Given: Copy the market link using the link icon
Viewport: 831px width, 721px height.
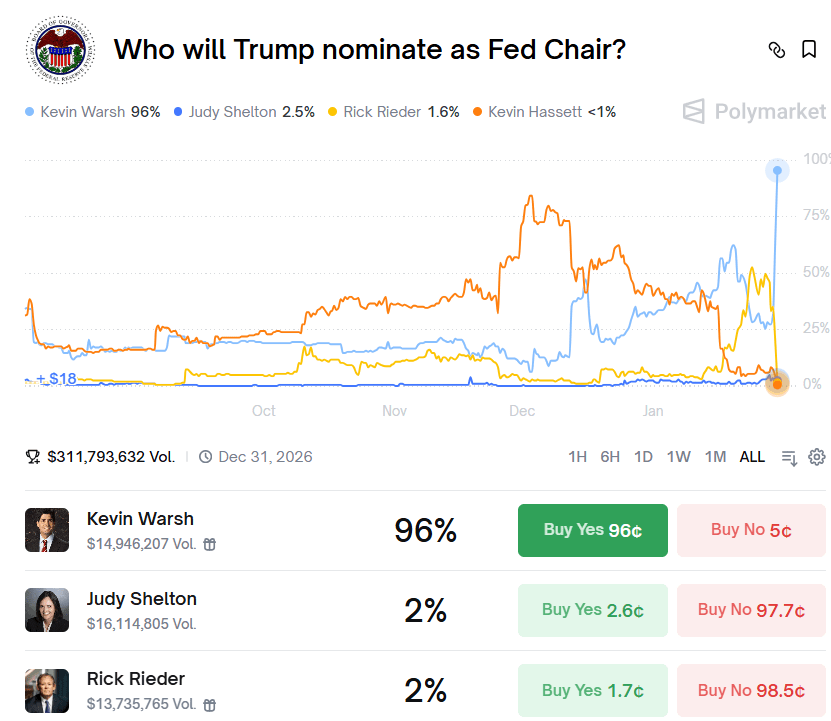Looking at the screenshot, I should point(777,48).
